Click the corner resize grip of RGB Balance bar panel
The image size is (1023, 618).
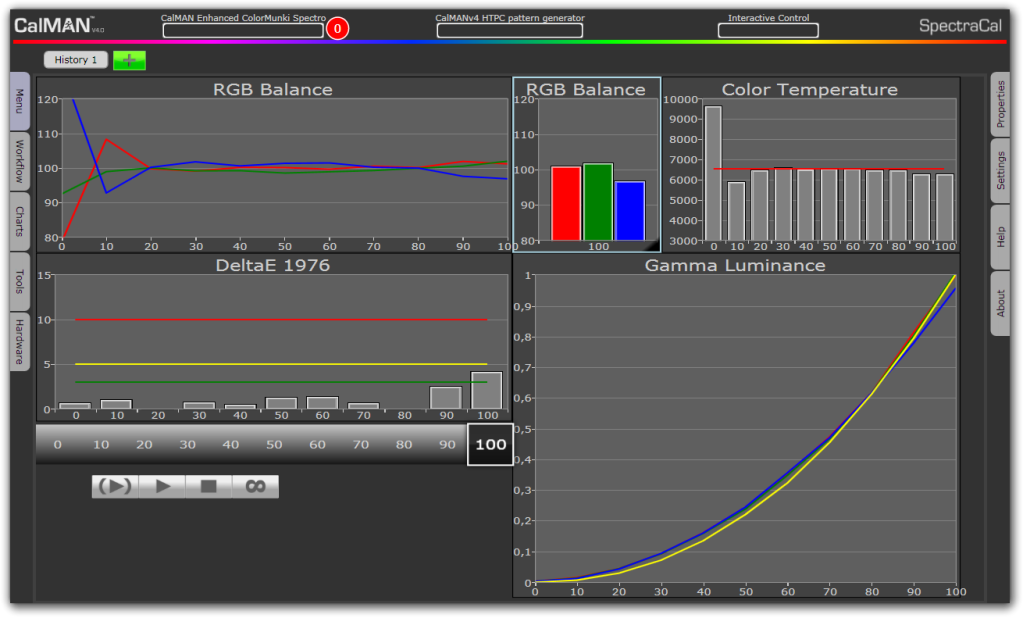pos(652,245)
